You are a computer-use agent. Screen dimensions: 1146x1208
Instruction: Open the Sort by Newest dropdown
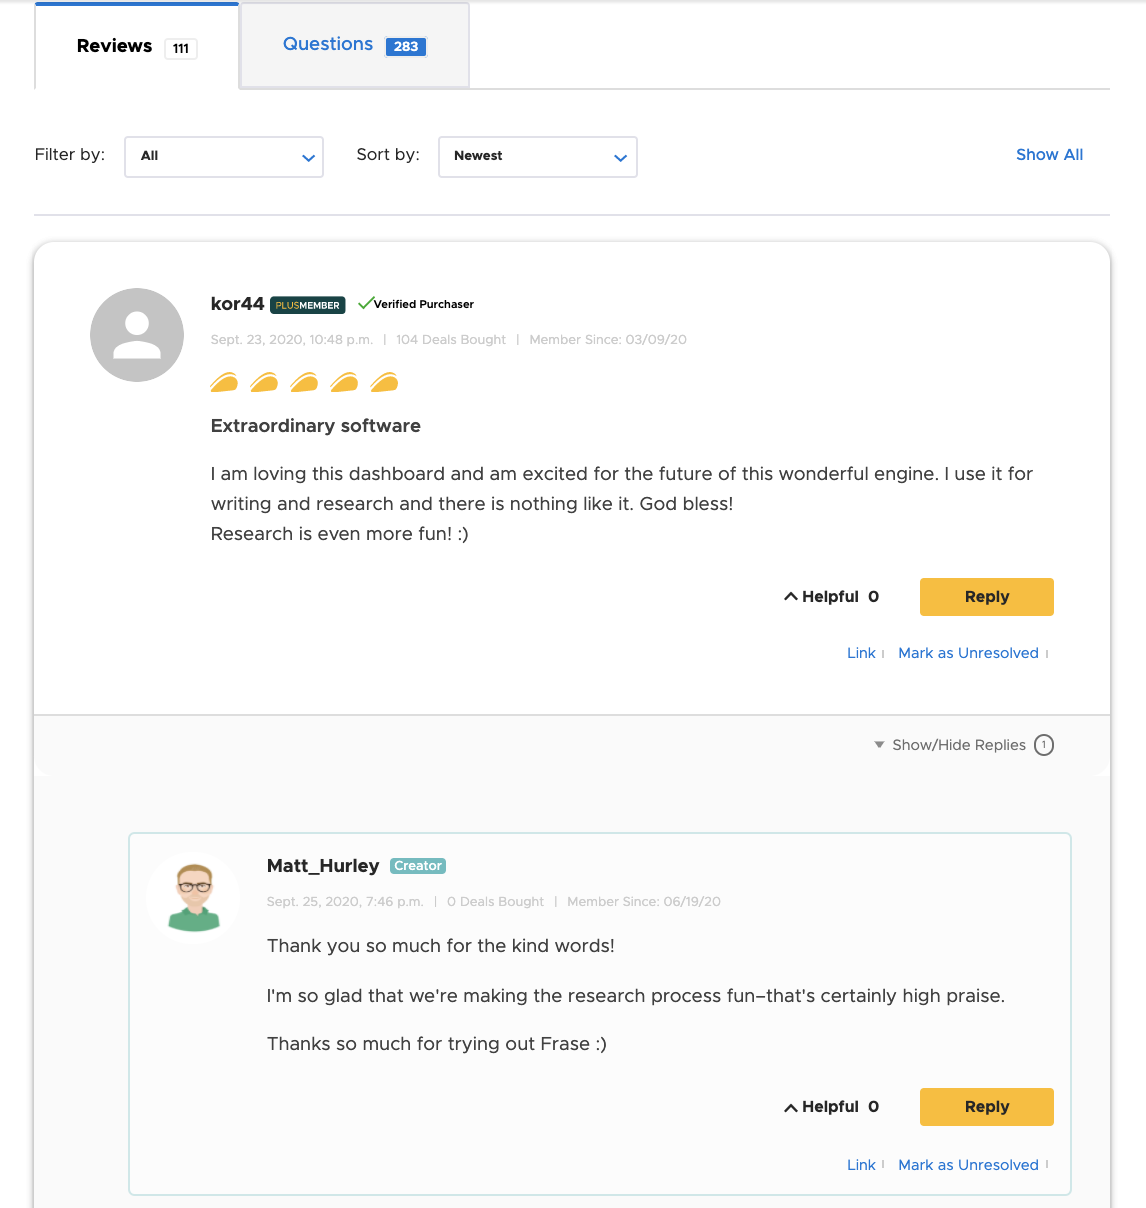[538, 157]
